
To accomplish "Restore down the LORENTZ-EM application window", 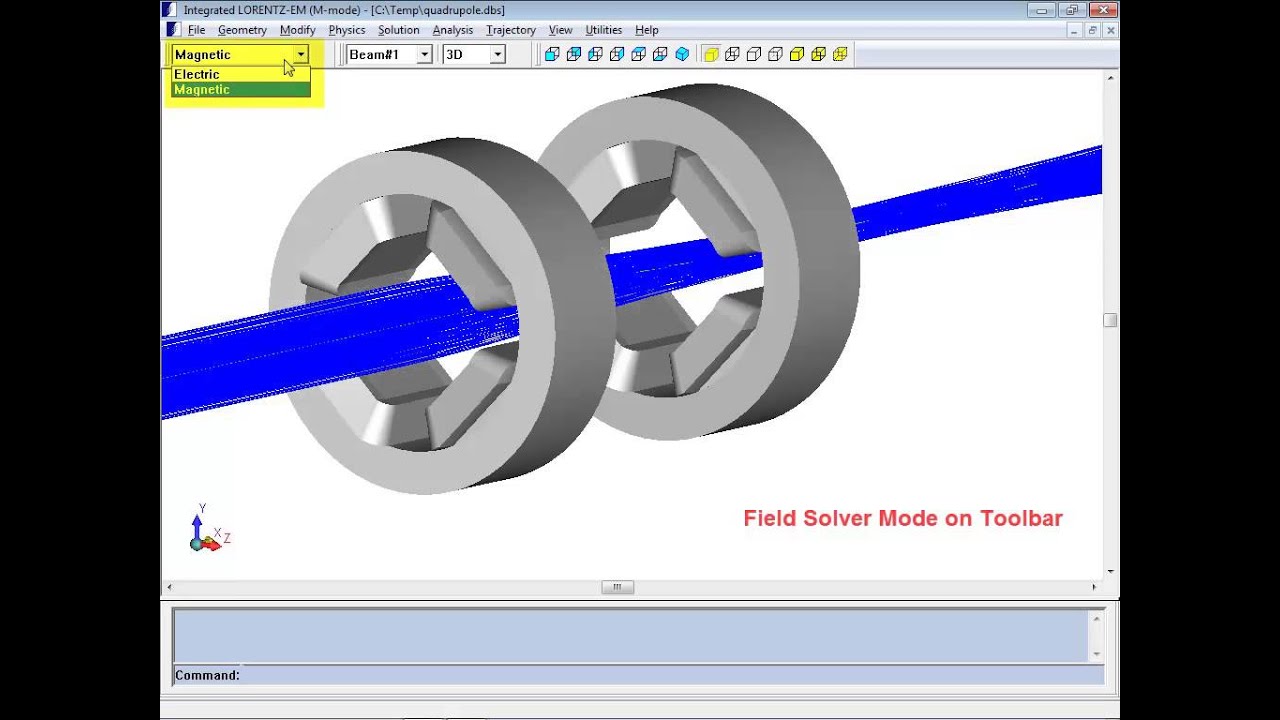I will pyautogui.click(x=1071, y=10).
